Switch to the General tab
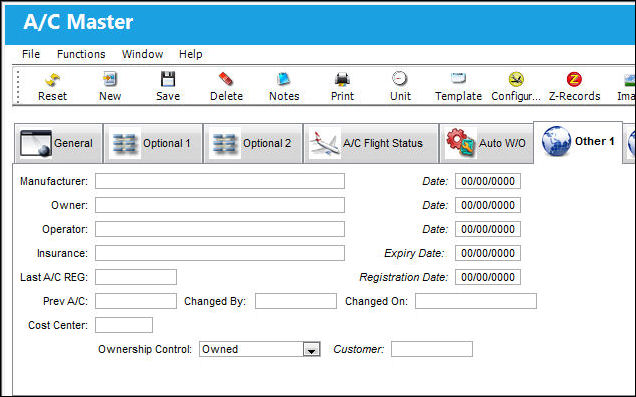636x397 pixels. click(58, 144)
